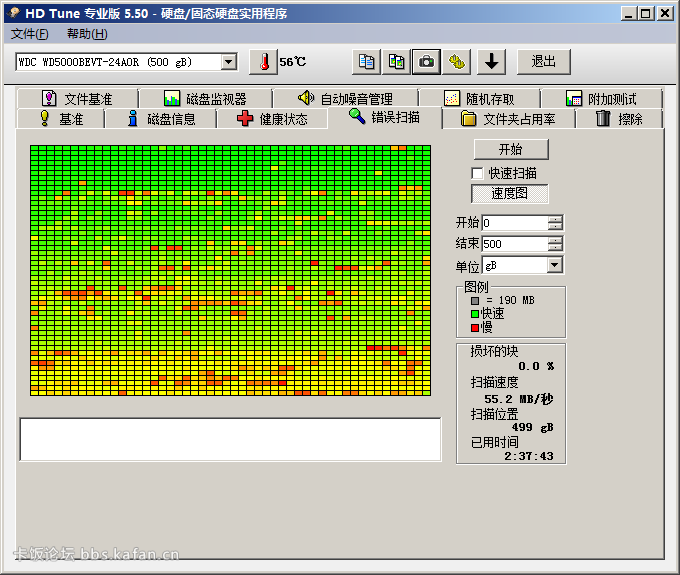Close the HD Tune window

[x=665, y=13]
